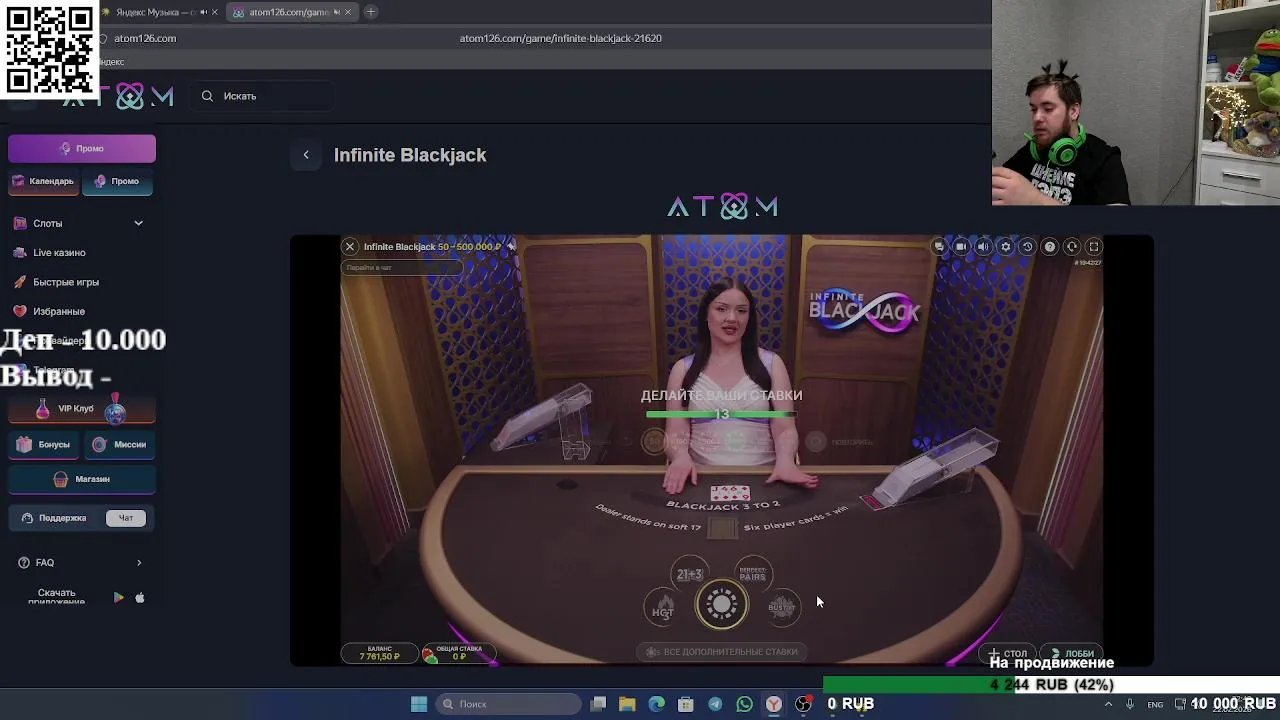Click the ENG language indicator in tray
The height and width of the screenshot is (720, 1280).
coord(1155,705)
